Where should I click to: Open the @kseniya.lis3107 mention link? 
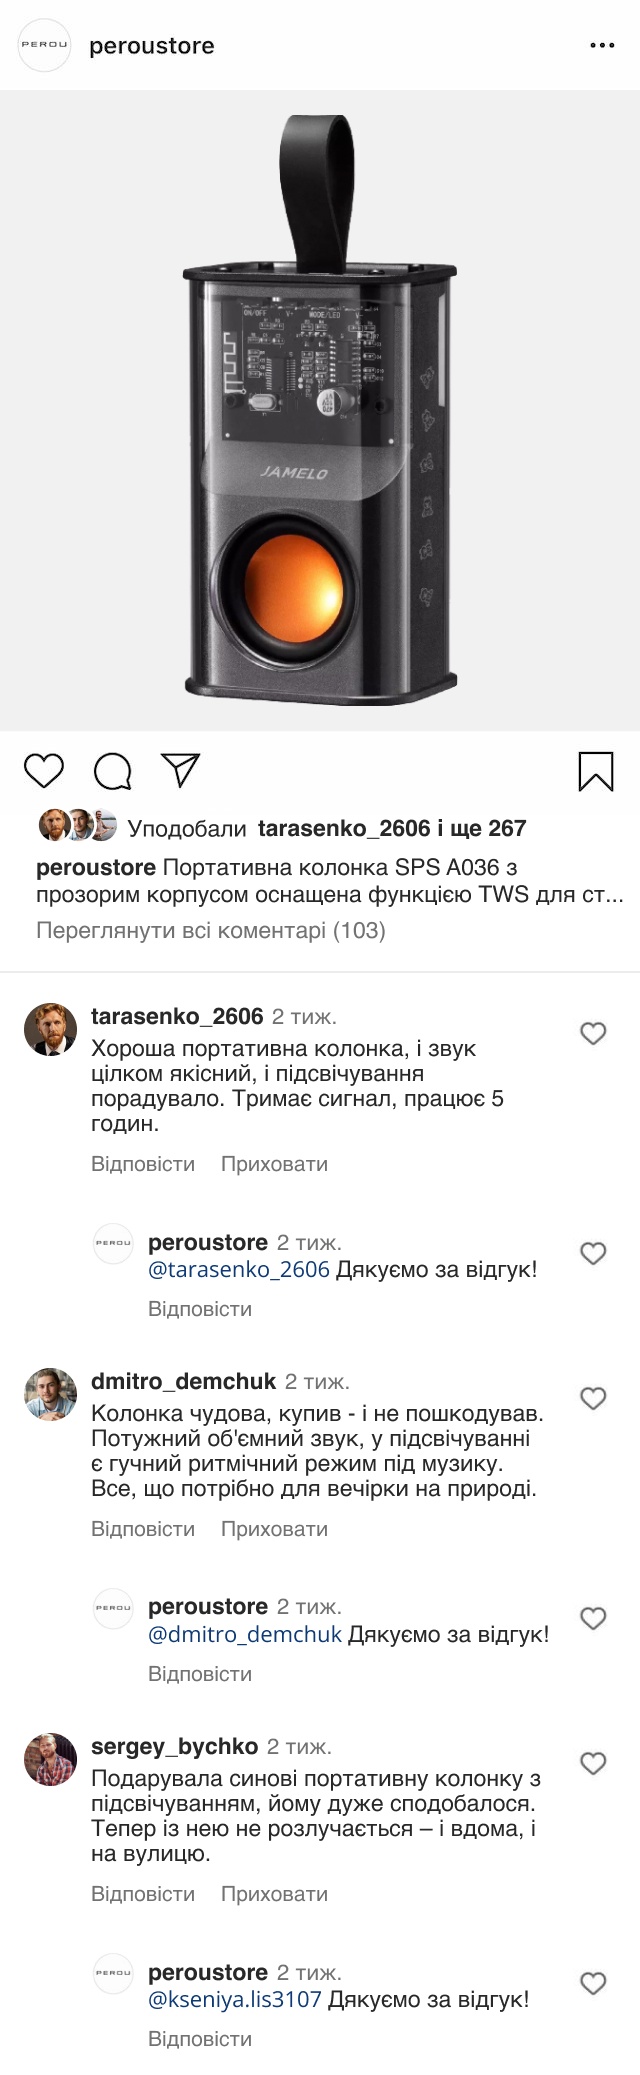(235, 2000)
